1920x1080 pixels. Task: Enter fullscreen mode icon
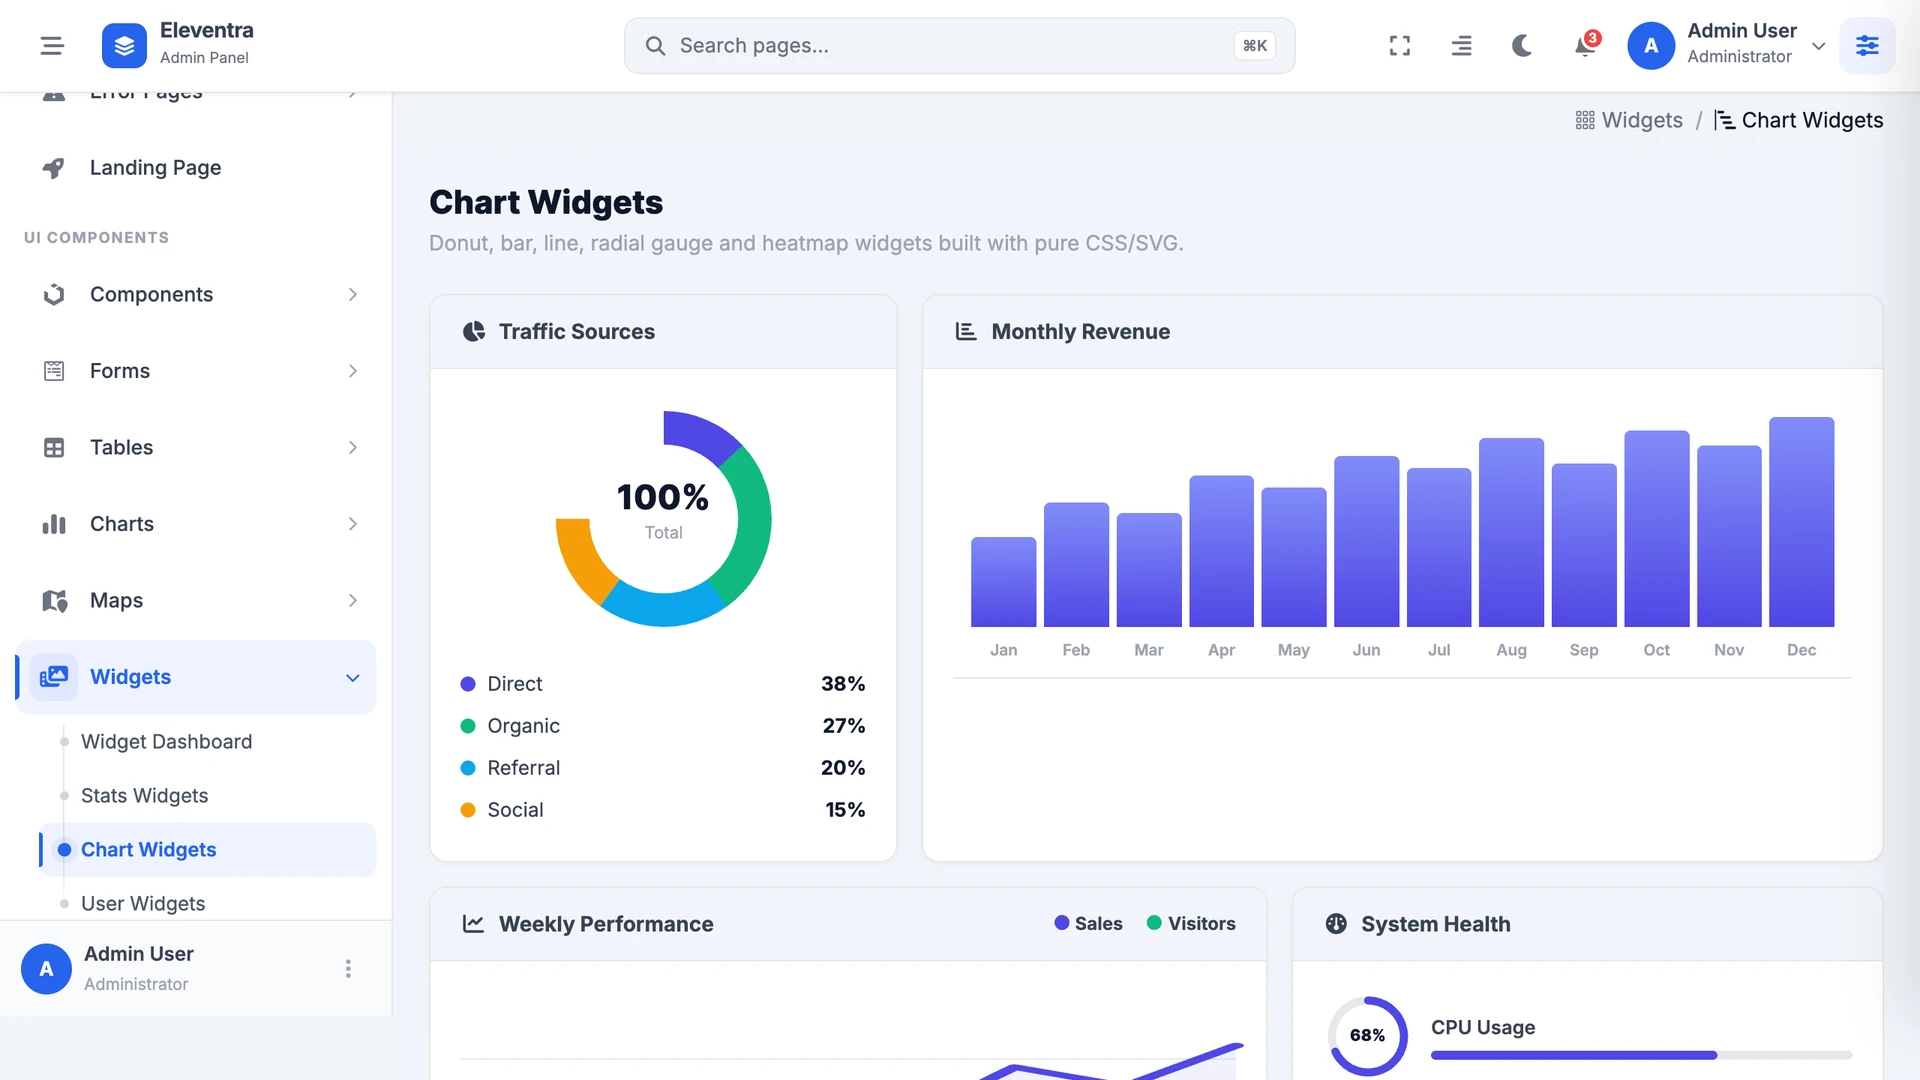(1400, 45)
